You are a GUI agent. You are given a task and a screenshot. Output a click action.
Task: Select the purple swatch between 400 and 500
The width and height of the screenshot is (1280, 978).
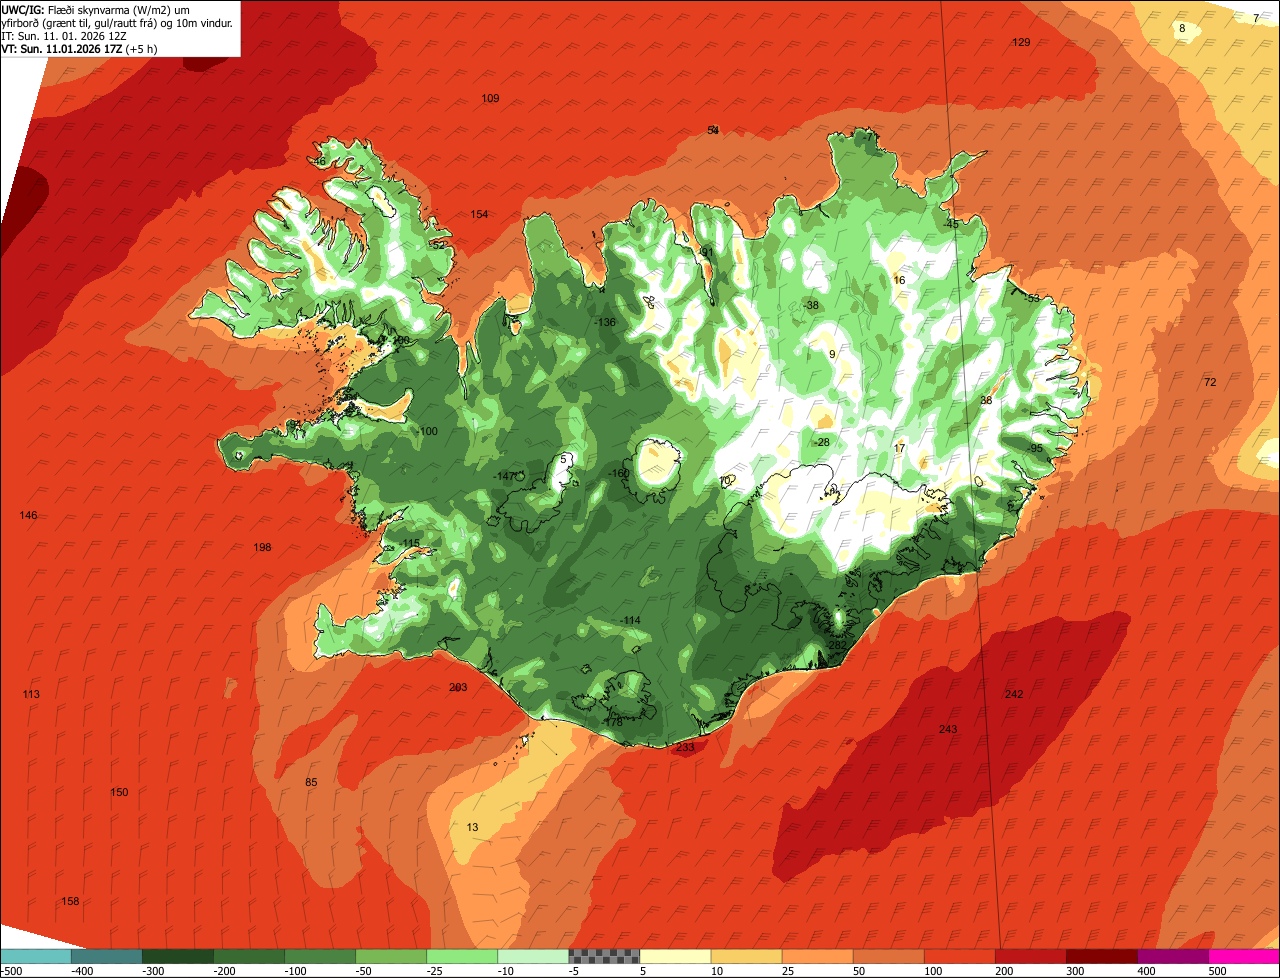coord(1172,956)
